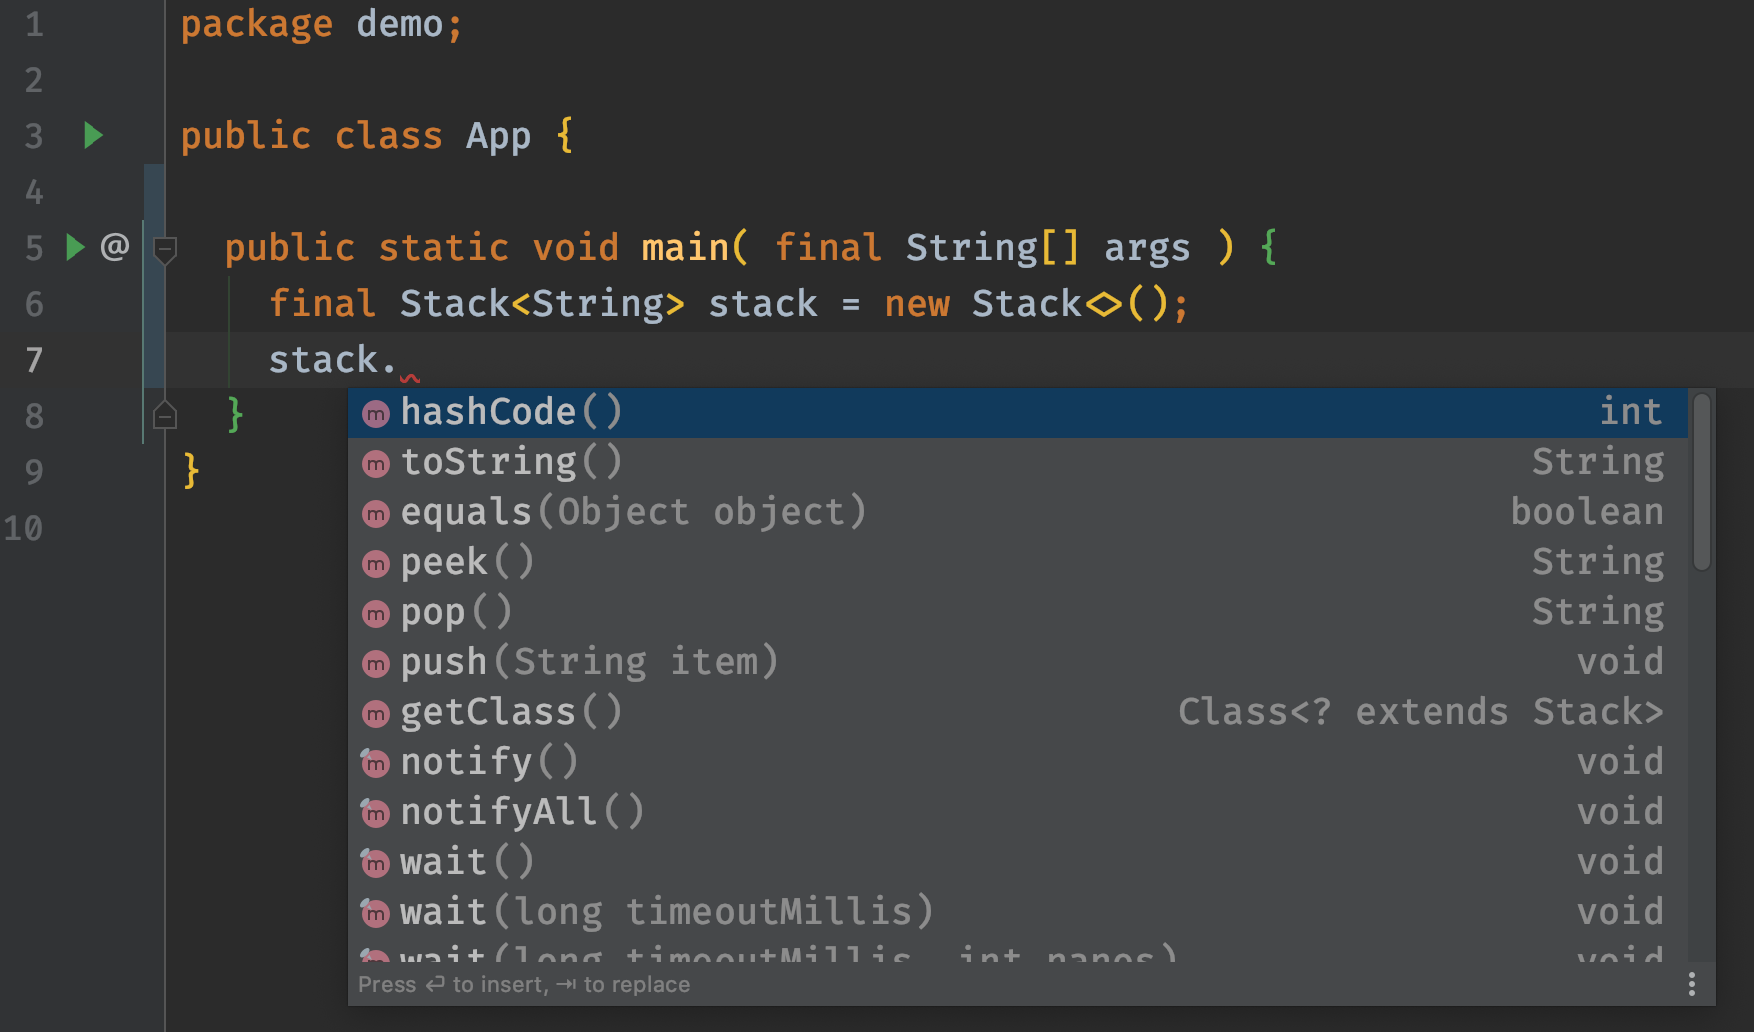Click the 'static' keyword on line 5
The width and height of the screenshot is (1754, 1032).
tap(444, 248)
